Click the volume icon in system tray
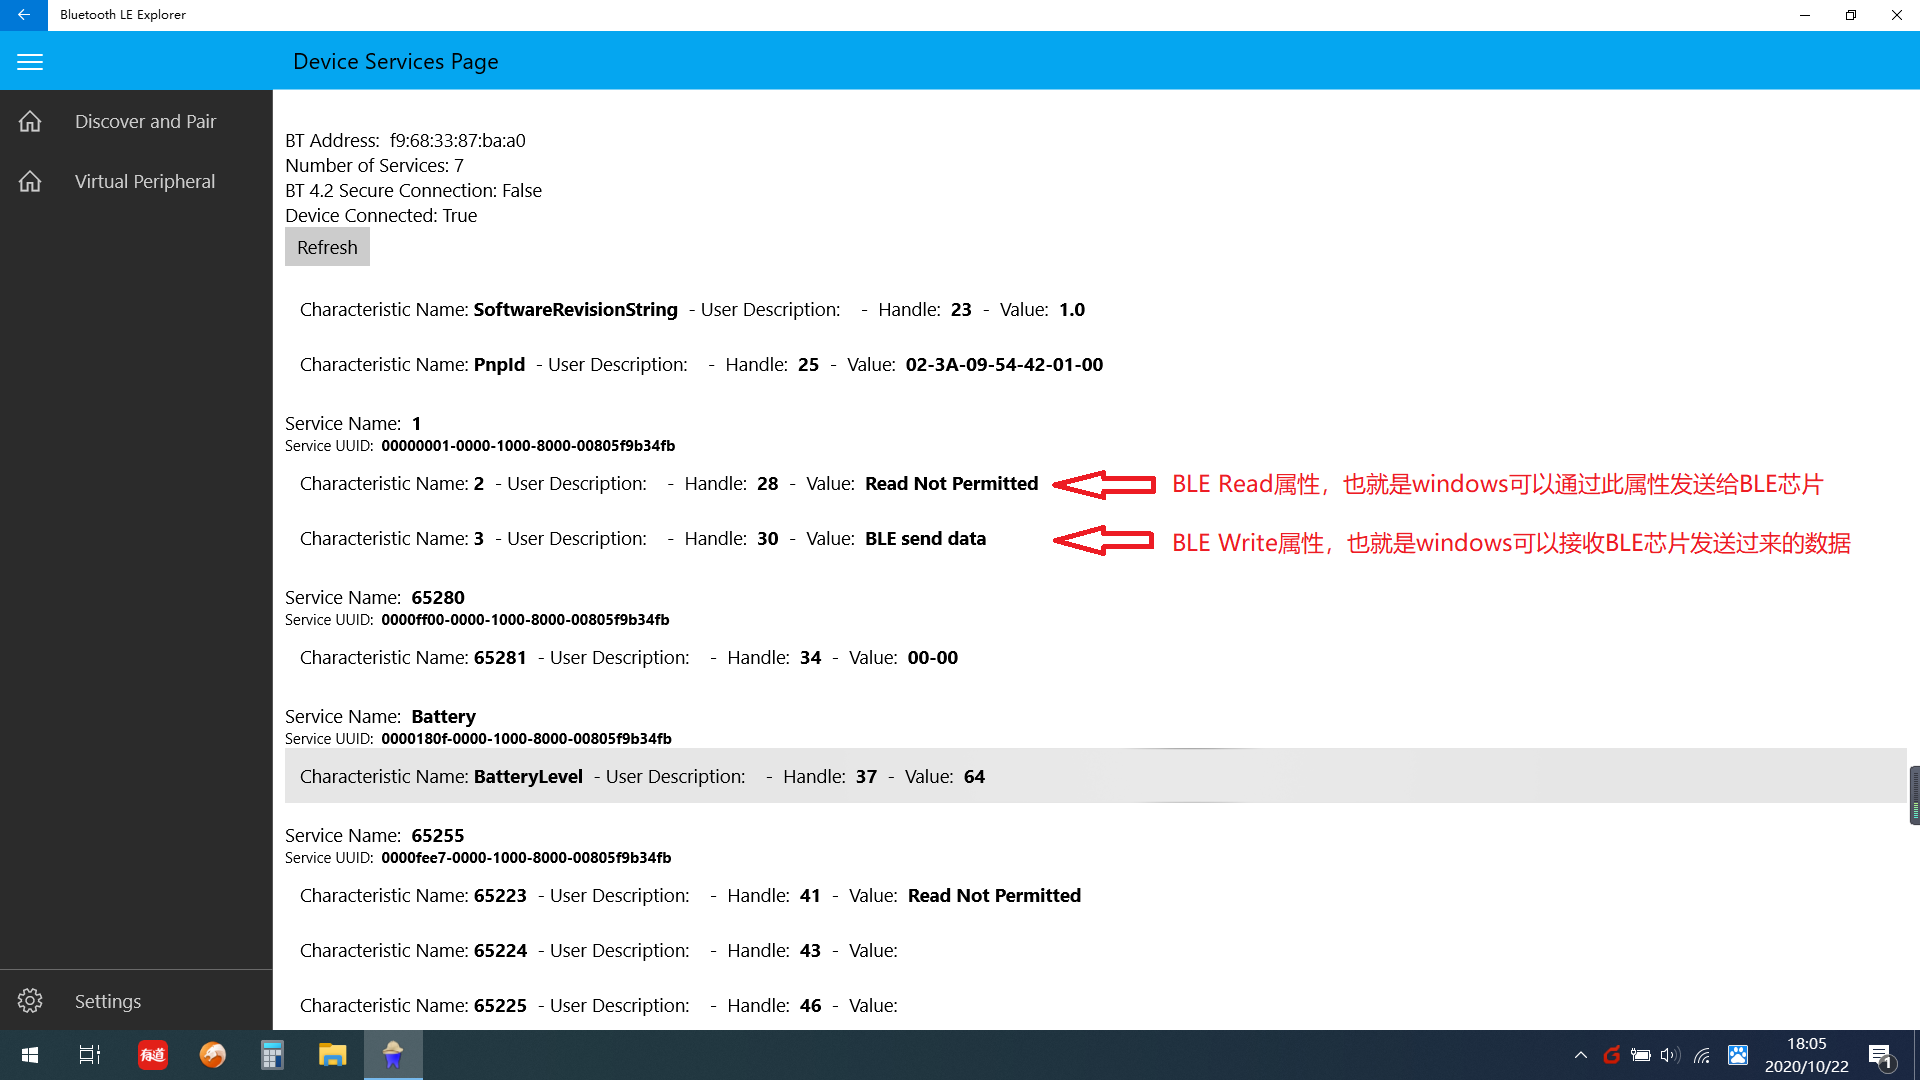 click(1671, 1055)
